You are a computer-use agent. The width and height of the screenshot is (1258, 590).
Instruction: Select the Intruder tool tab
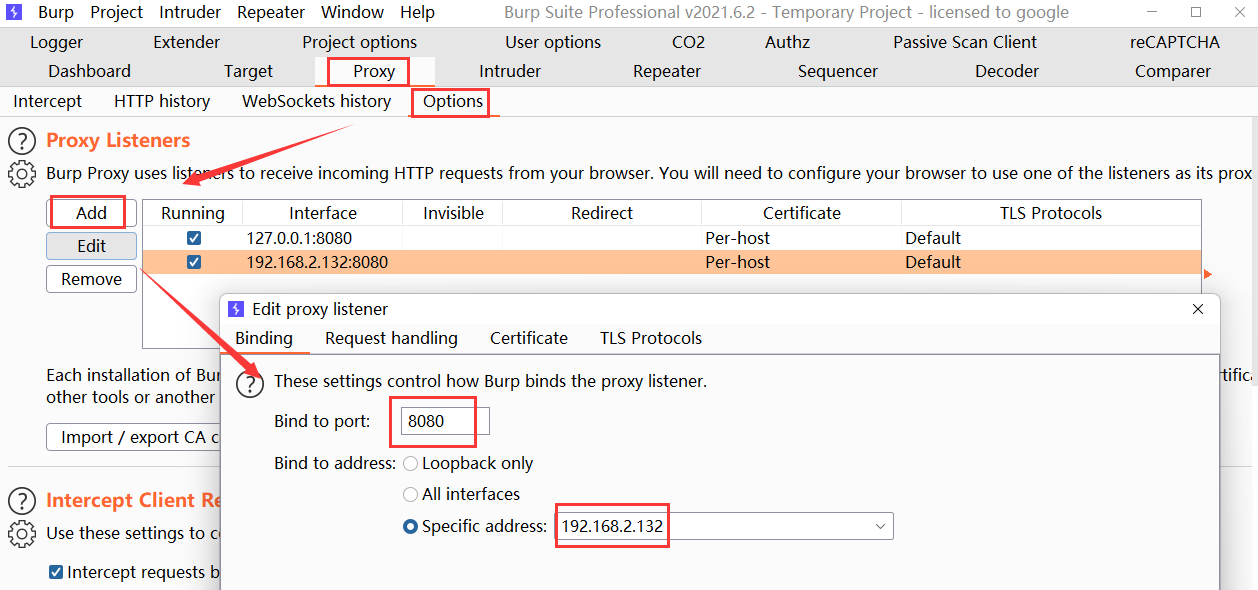[510, 71]
